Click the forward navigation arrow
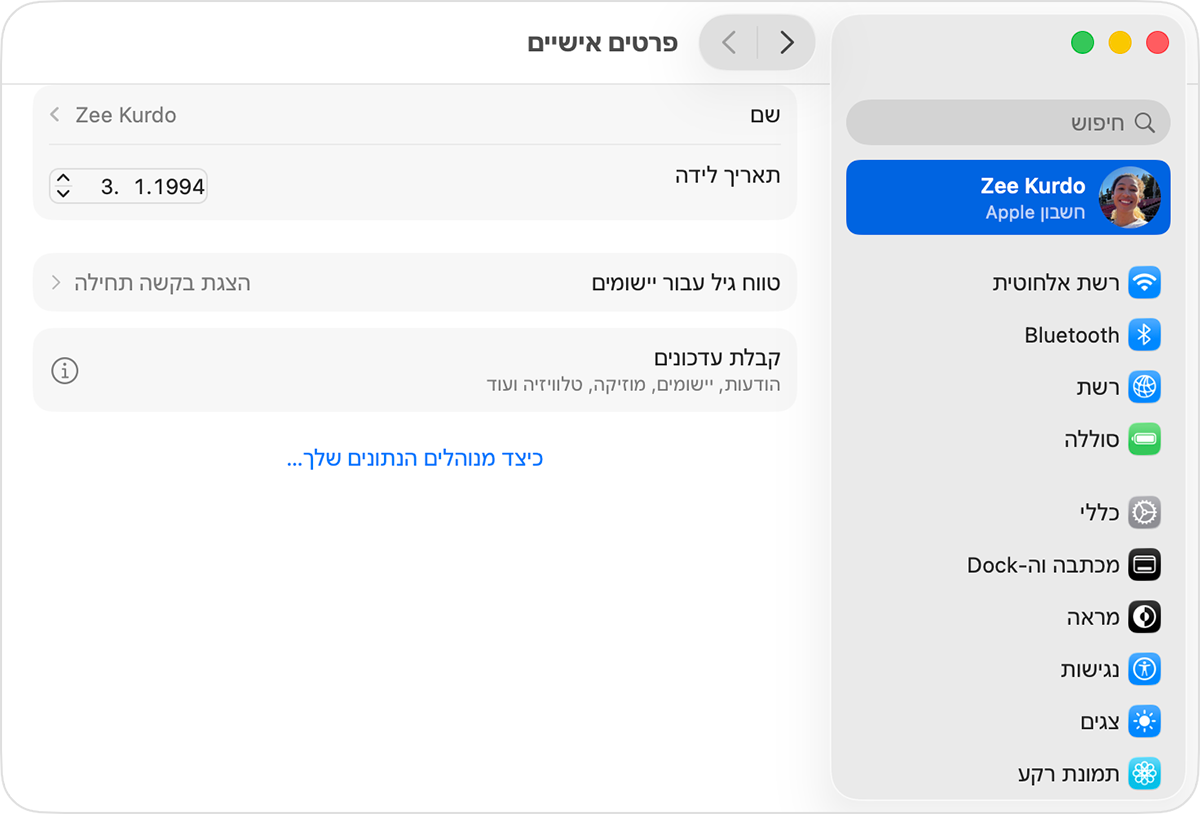This screenshot has width=1200, height=814. tap(786, 42)
